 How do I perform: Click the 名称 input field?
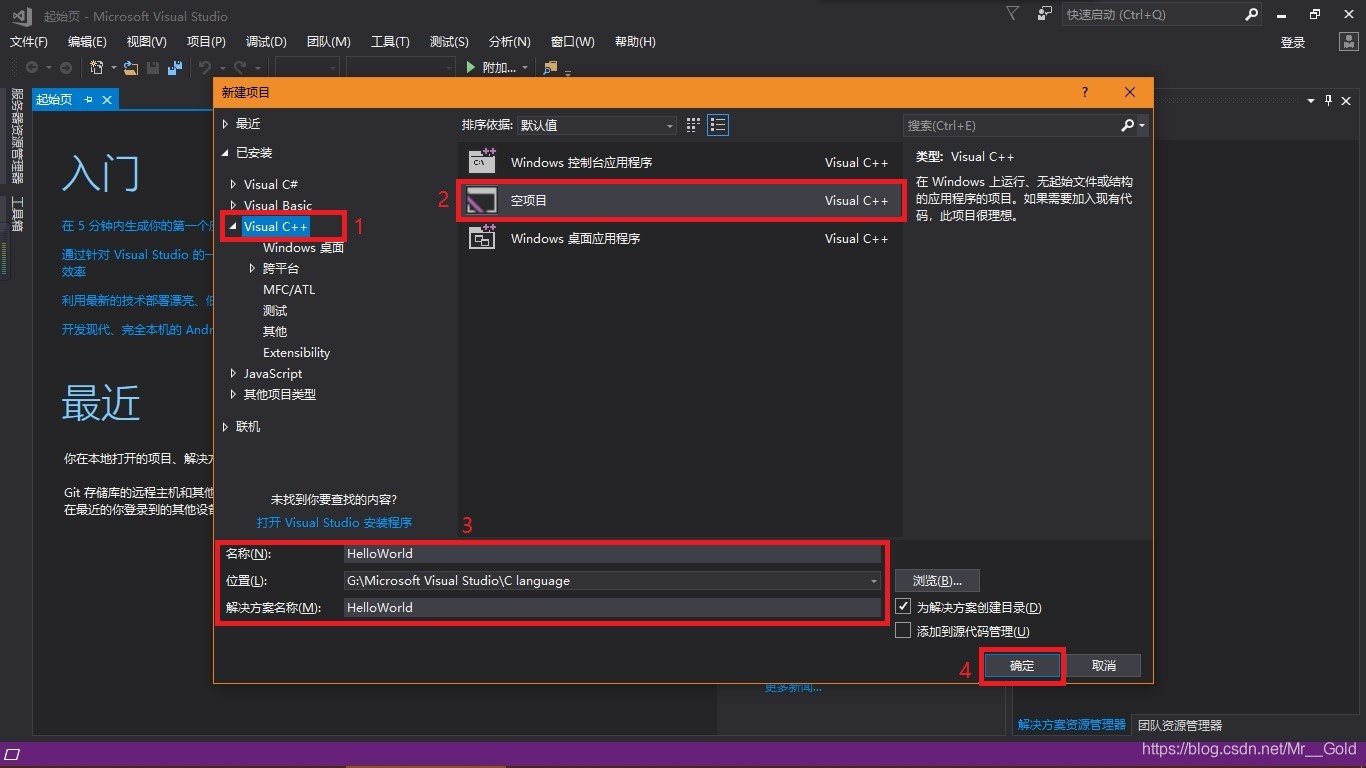pyautogui.click(x=612, y=553)
